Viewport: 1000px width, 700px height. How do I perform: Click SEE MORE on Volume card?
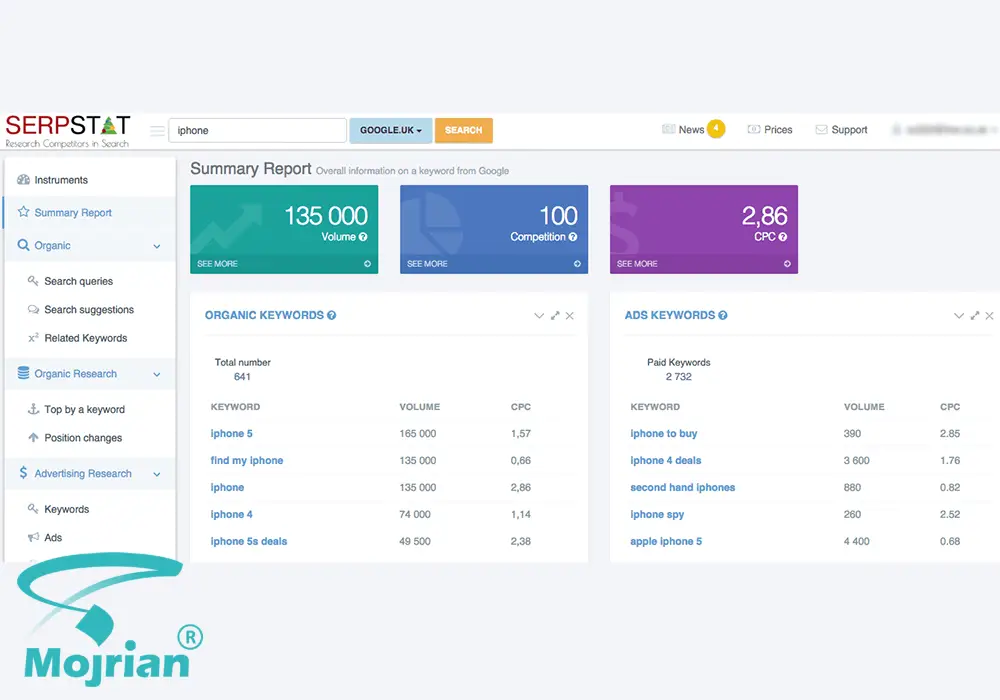217,263
